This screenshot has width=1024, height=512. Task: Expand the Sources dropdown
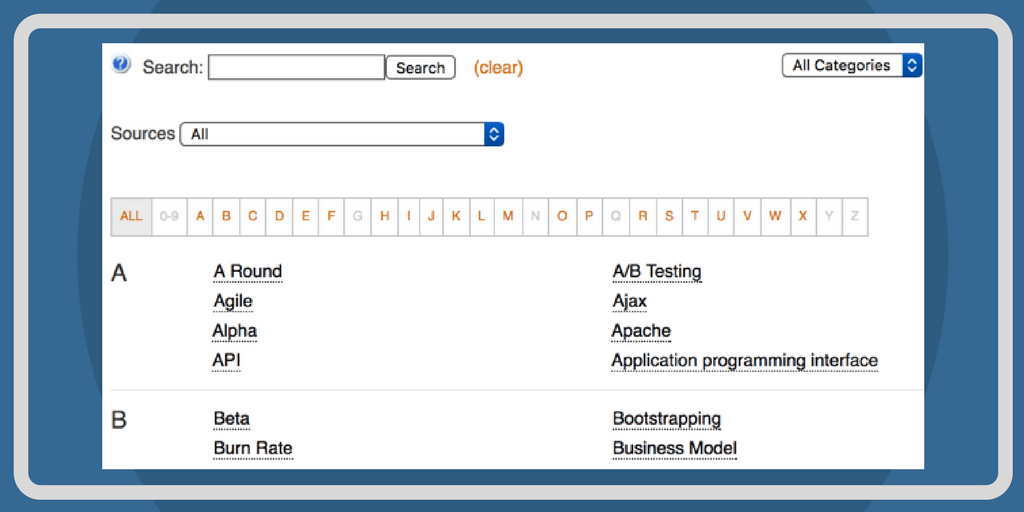tap(341, 134)
